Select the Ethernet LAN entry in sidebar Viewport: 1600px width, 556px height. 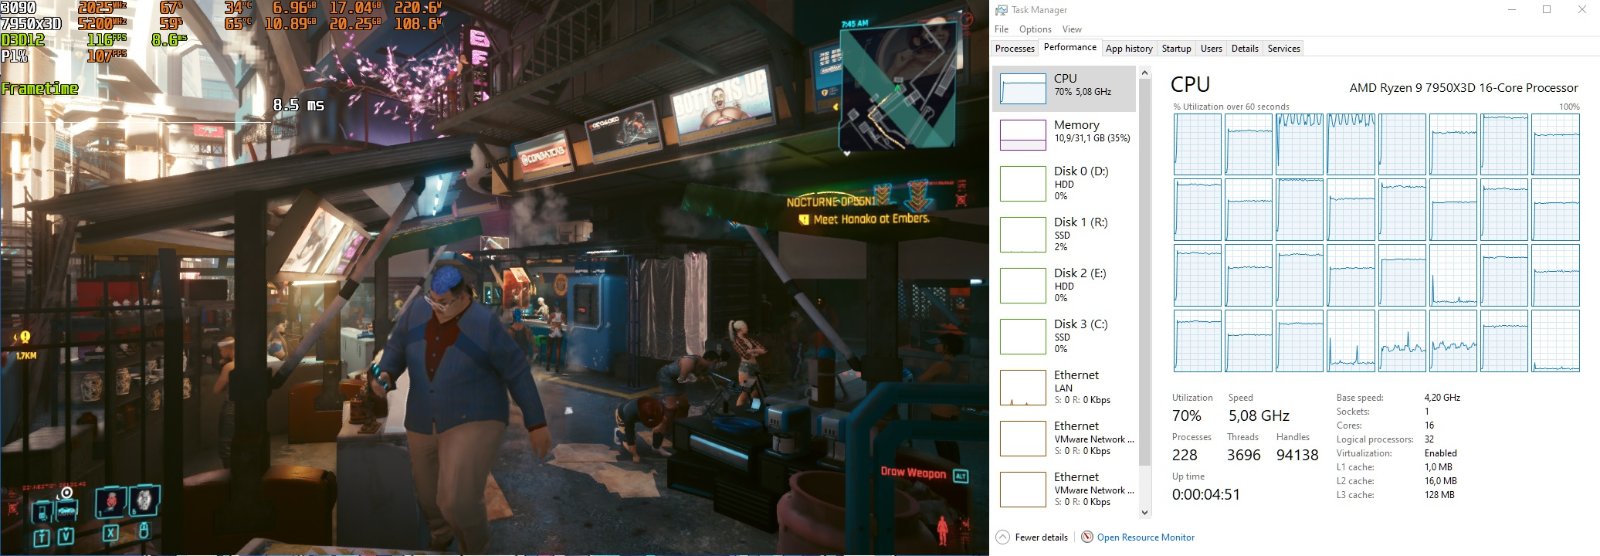[1064, 388]
